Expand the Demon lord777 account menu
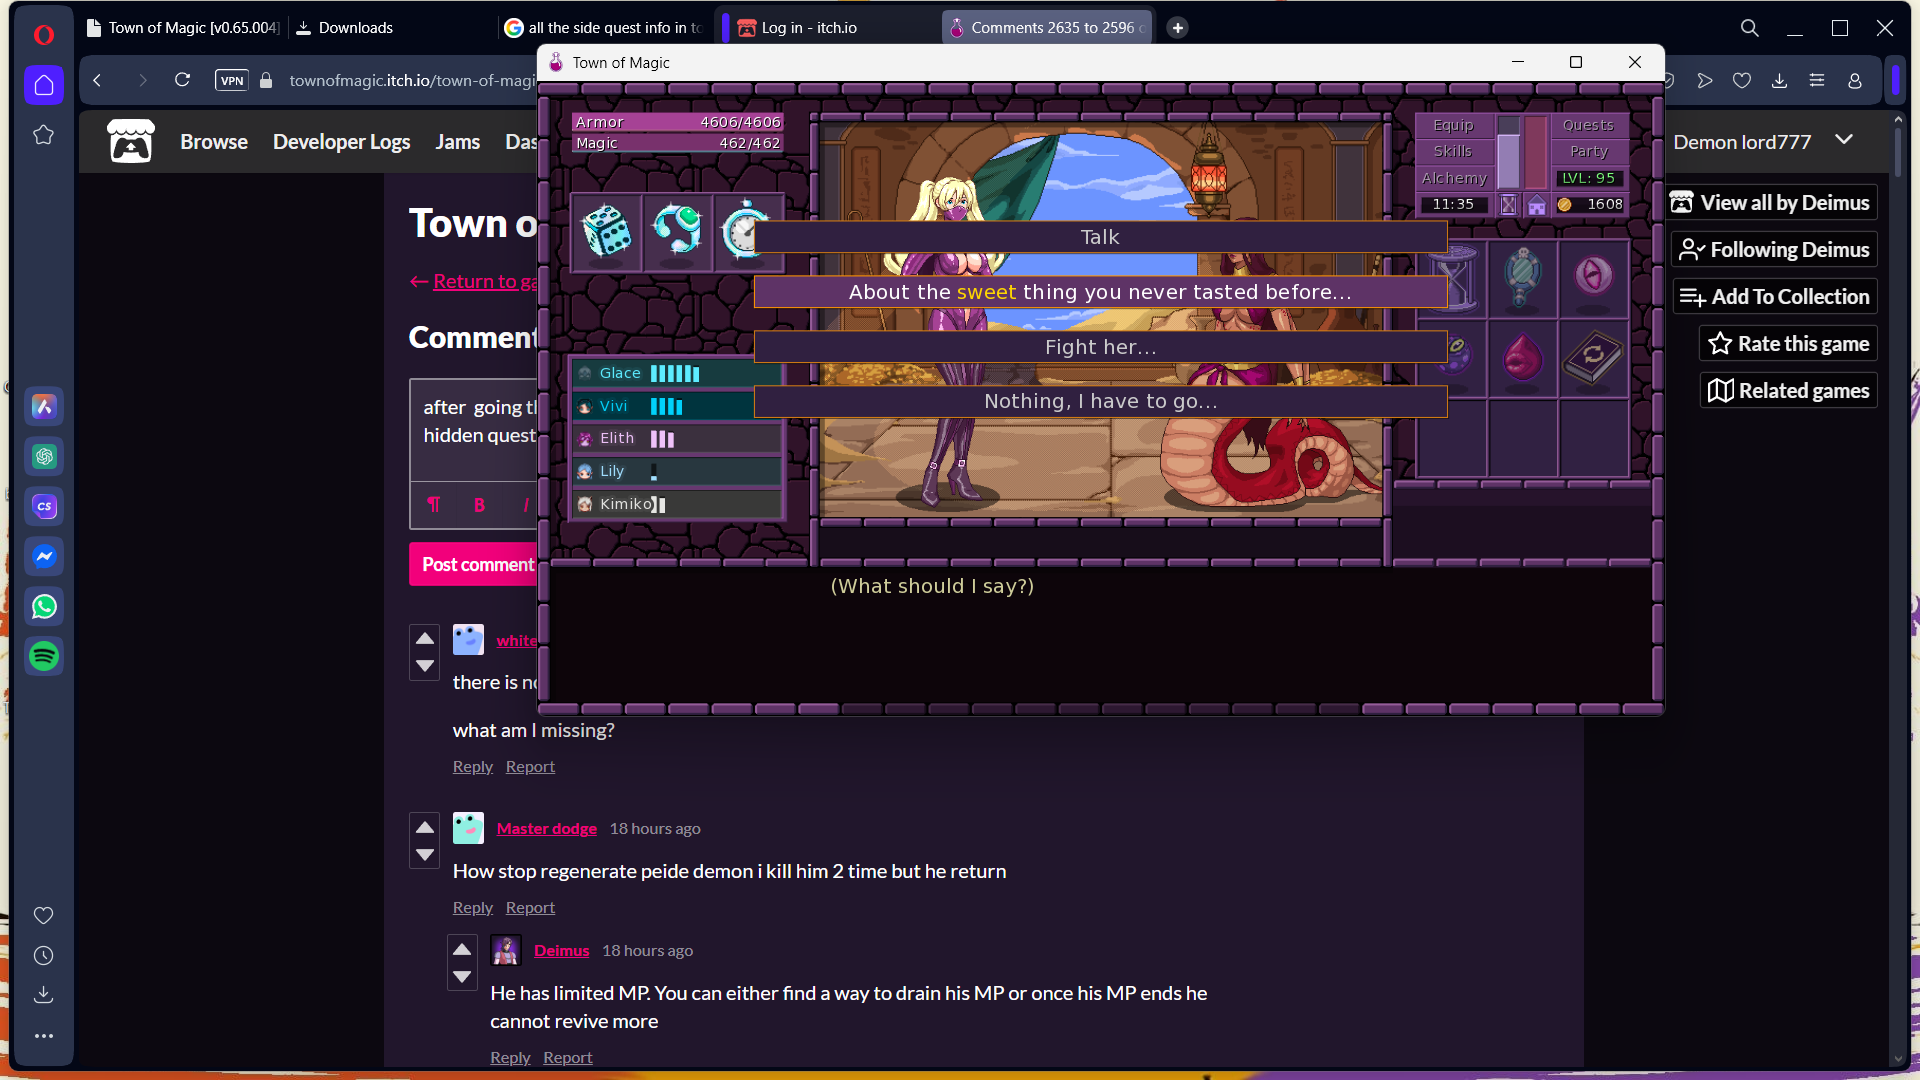Image resolution: width=1920 pixels, height=1080 pixels. [x=1844, y=140]
